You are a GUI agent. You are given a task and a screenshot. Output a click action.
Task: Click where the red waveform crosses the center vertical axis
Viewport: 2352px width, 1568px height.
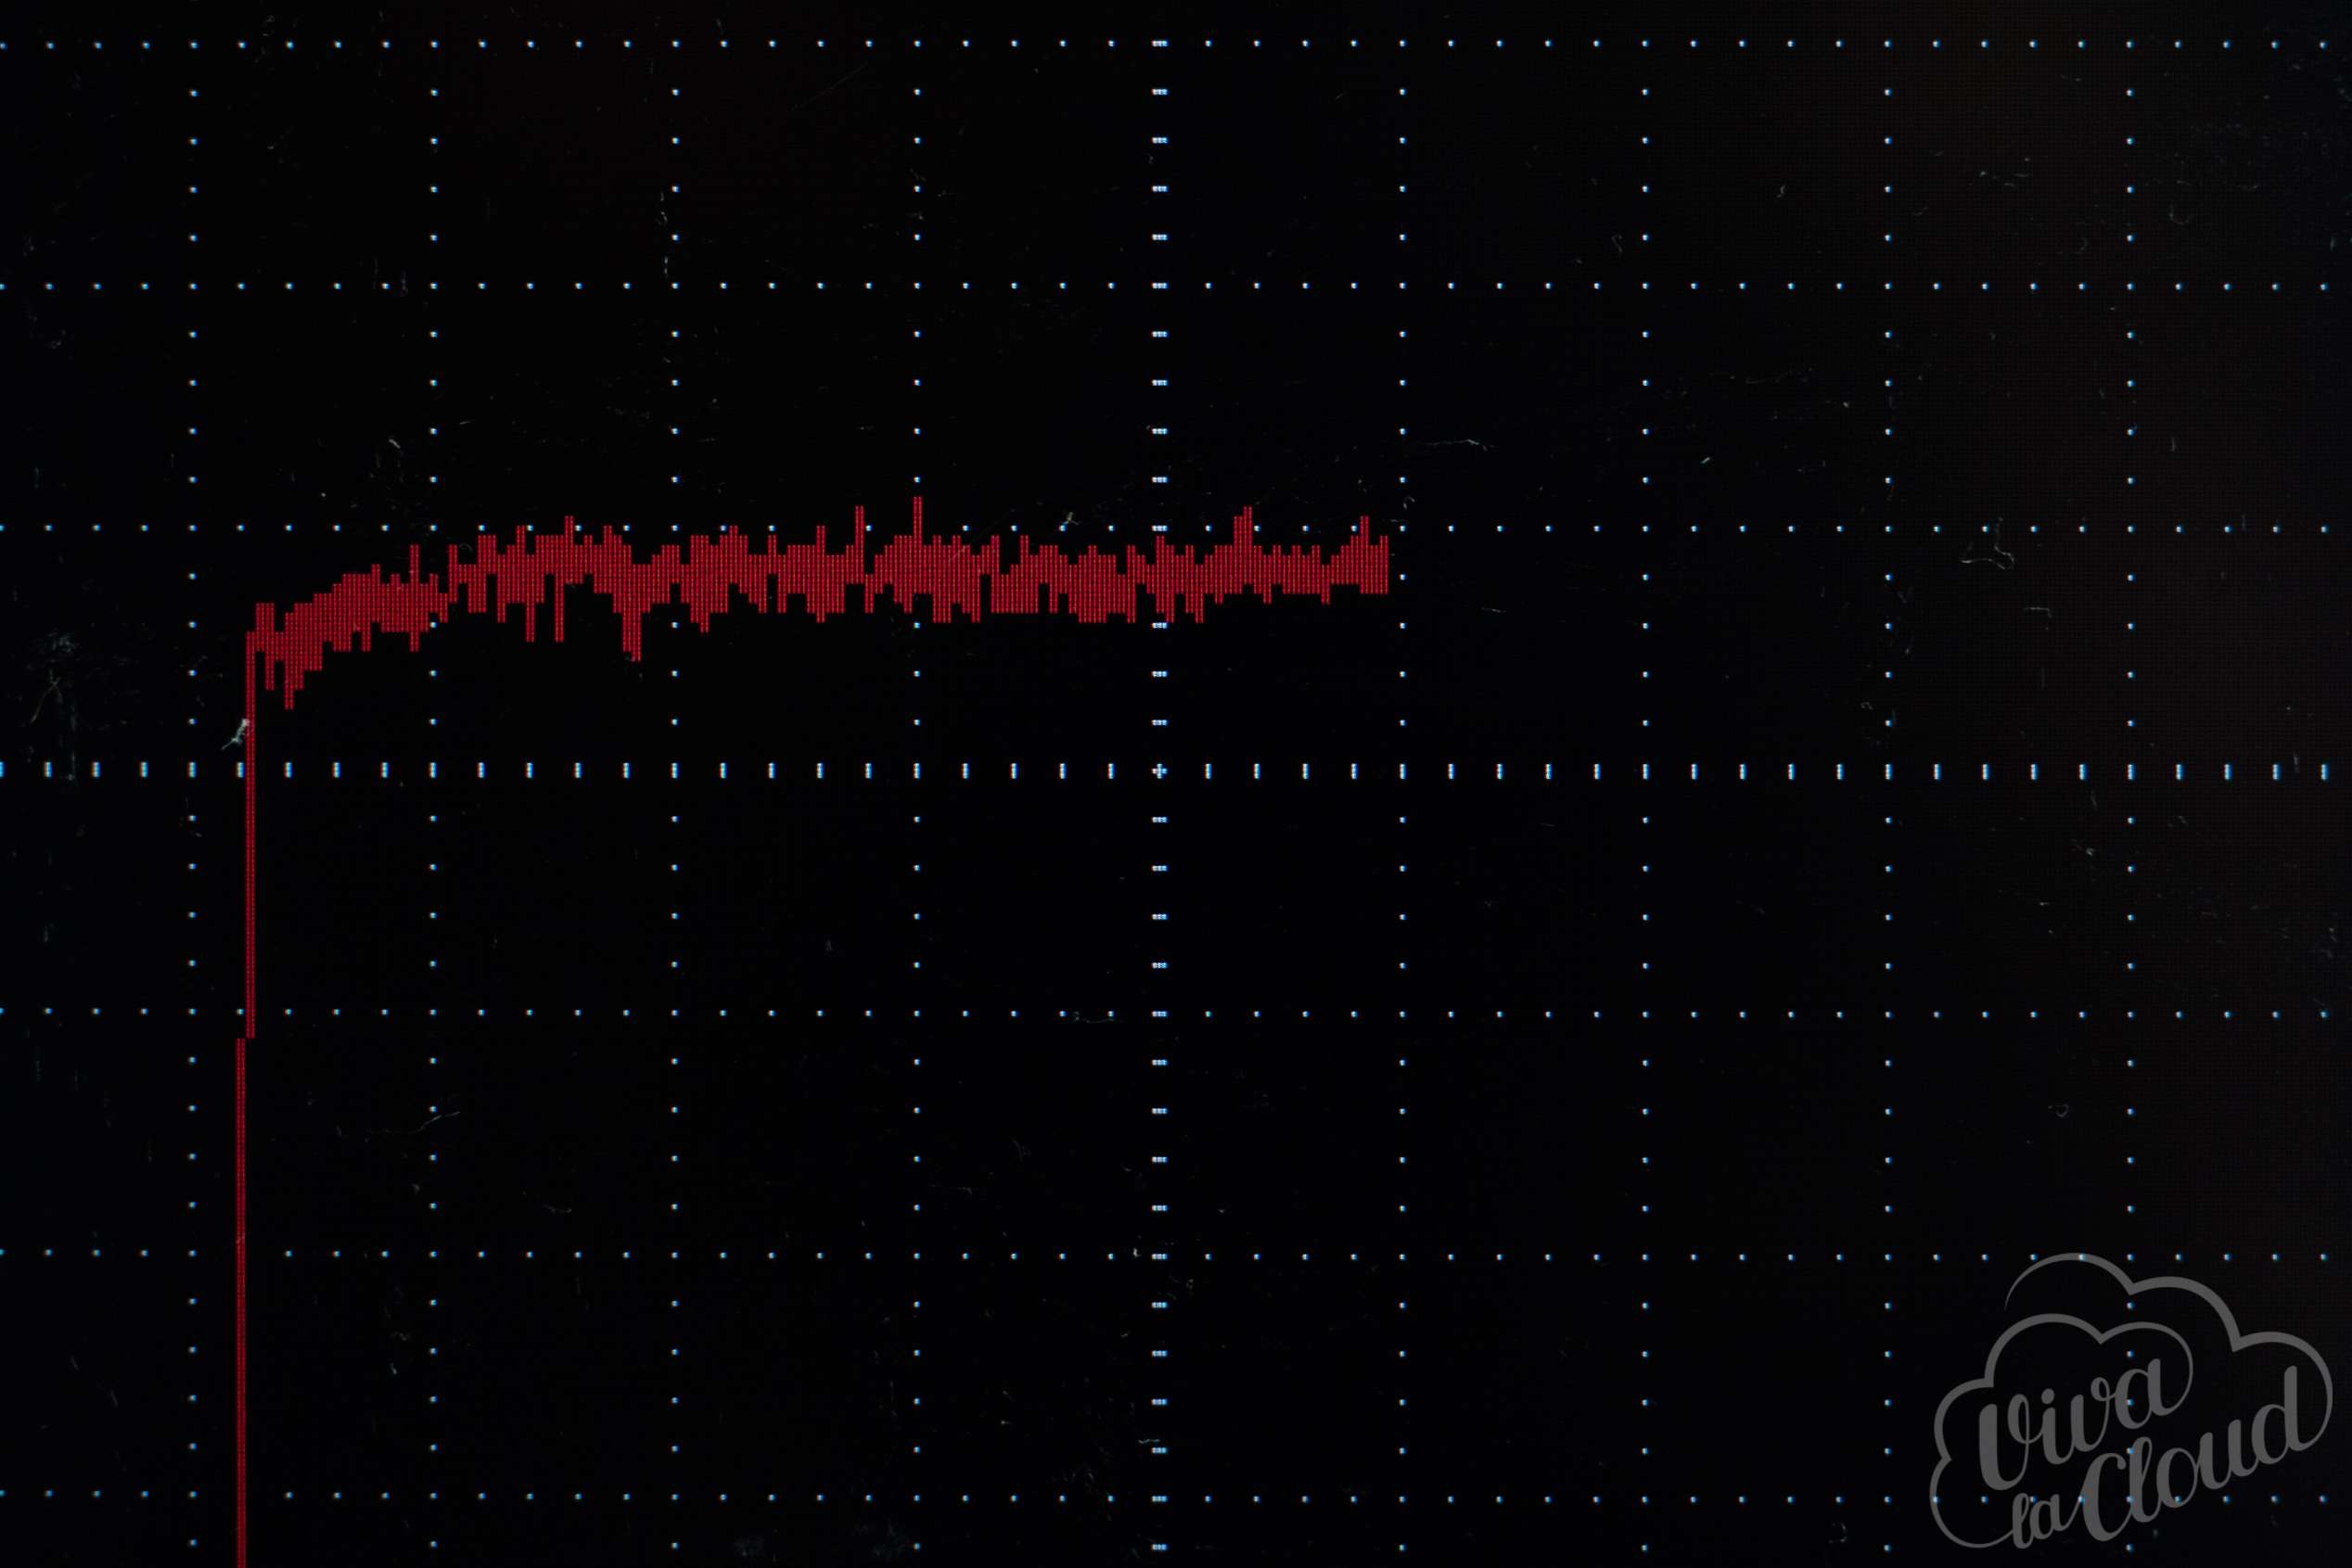coord(1159,575)
